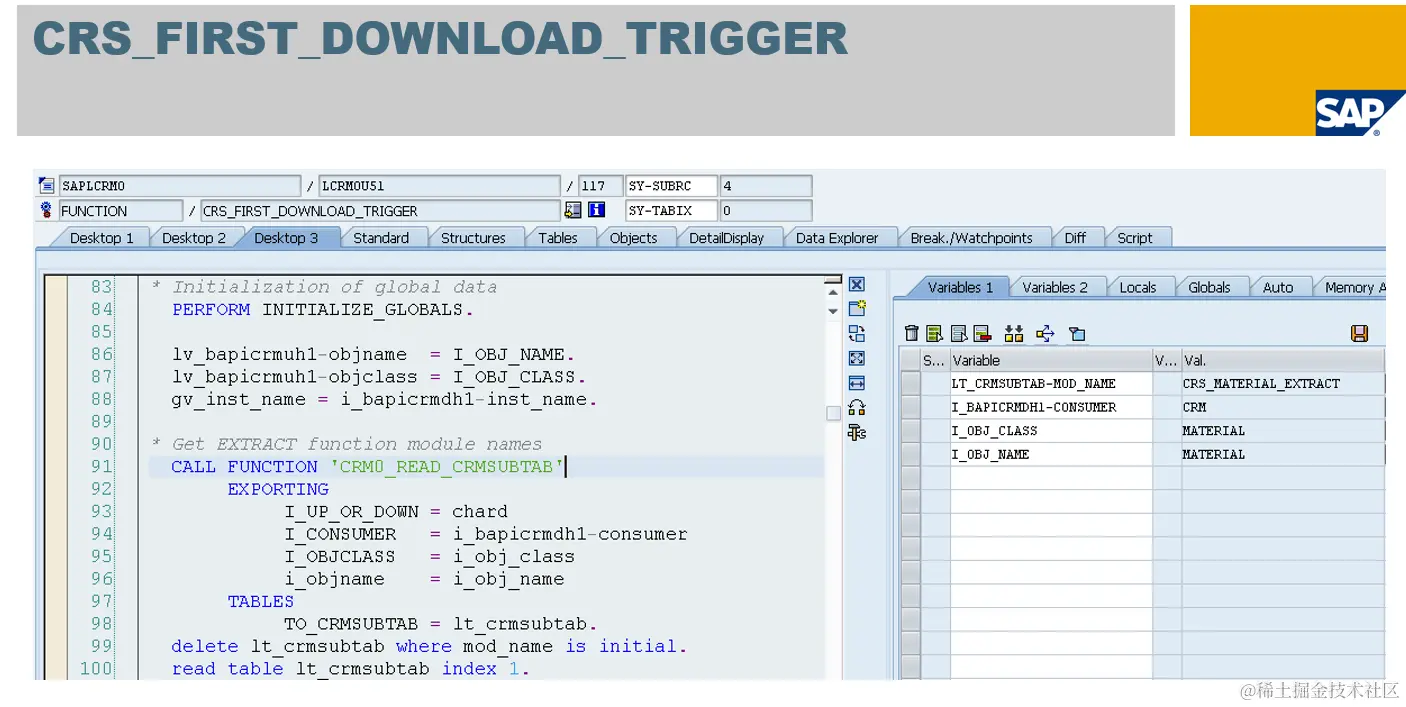The width and height of the screenshot is (1406, 707).
Task: Switch to Desktop 1 tab
Action: point(101,238)
